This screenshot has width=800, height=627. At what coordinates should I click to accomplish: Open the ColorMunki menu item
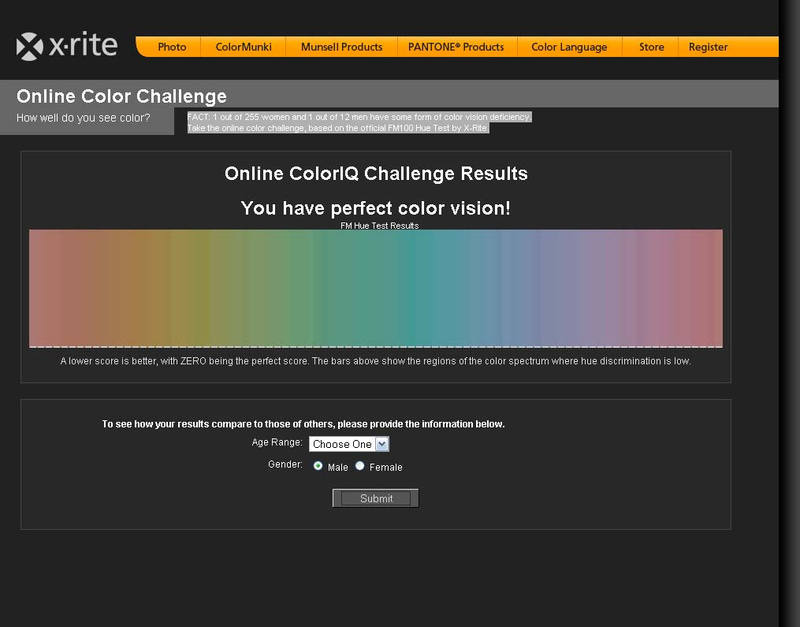coord(243,47)
